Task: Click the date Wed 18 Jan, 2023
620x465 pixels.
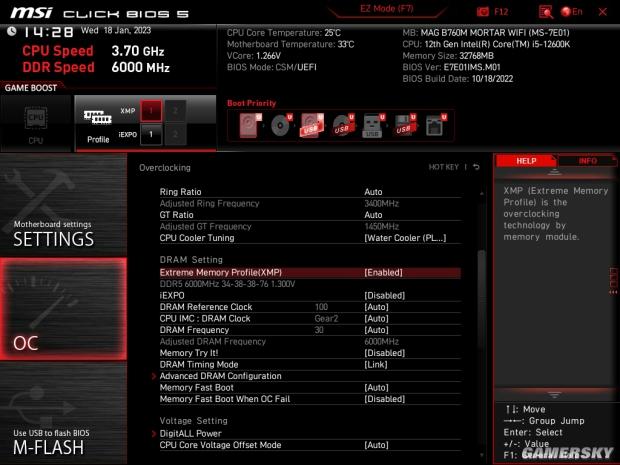Action: pos(116,30)
